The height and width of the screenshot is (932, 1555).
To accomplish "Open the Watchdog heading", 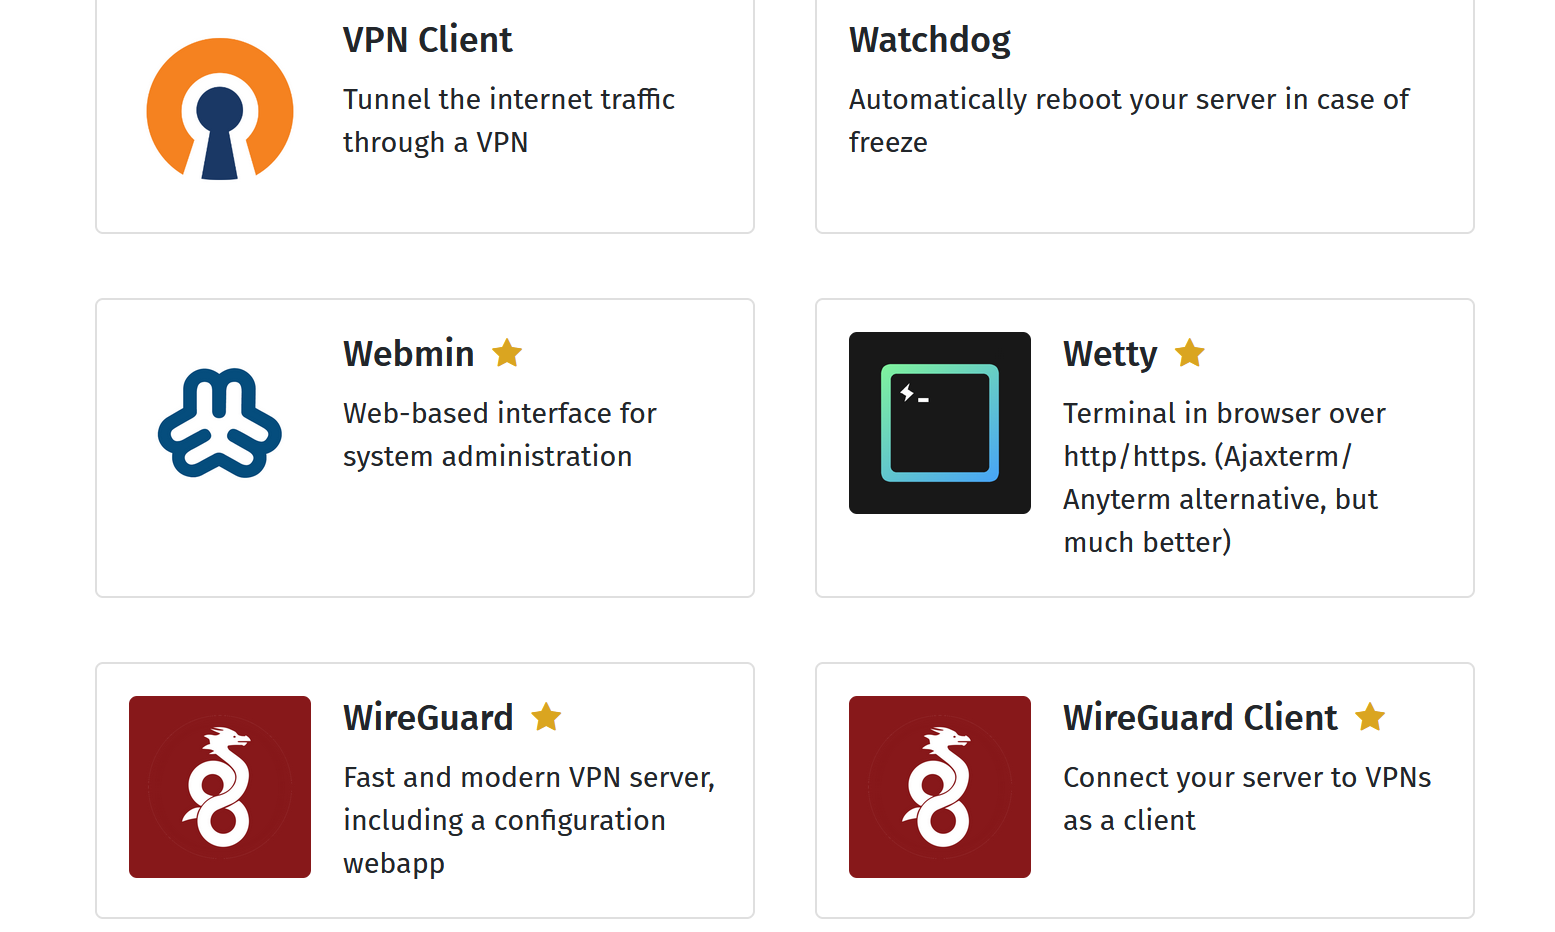I will tap(929, 40).
